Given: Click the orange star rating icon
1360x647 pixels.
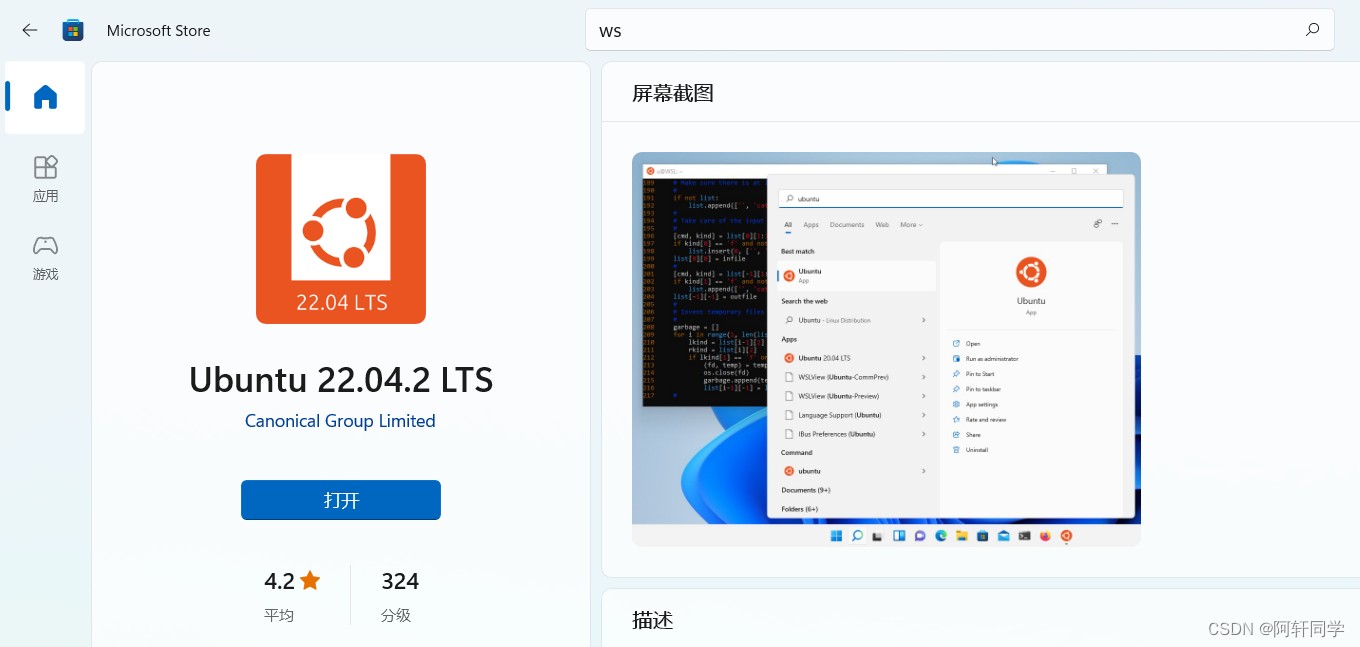Looking at the screenshot, I should (x=311, y=580).
